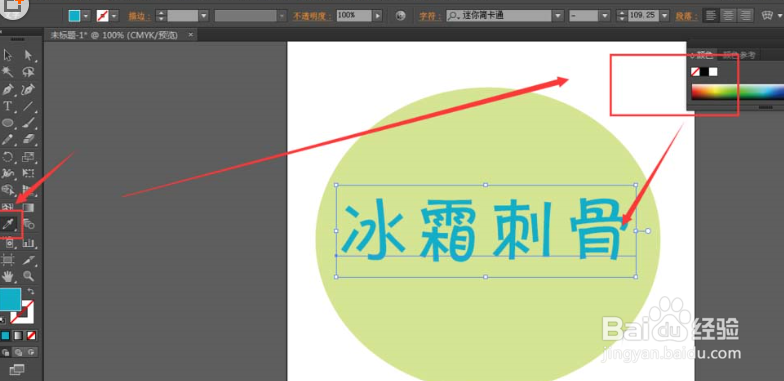Select the Curvature tool

click(28, 90)
